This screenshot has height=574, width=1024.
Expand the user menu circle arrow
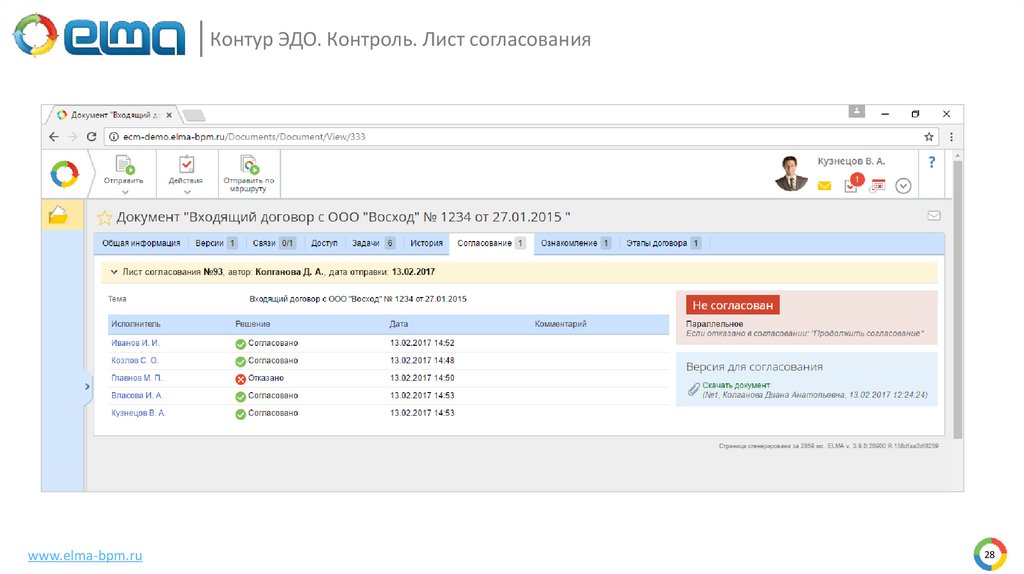(x=903, y=186)
